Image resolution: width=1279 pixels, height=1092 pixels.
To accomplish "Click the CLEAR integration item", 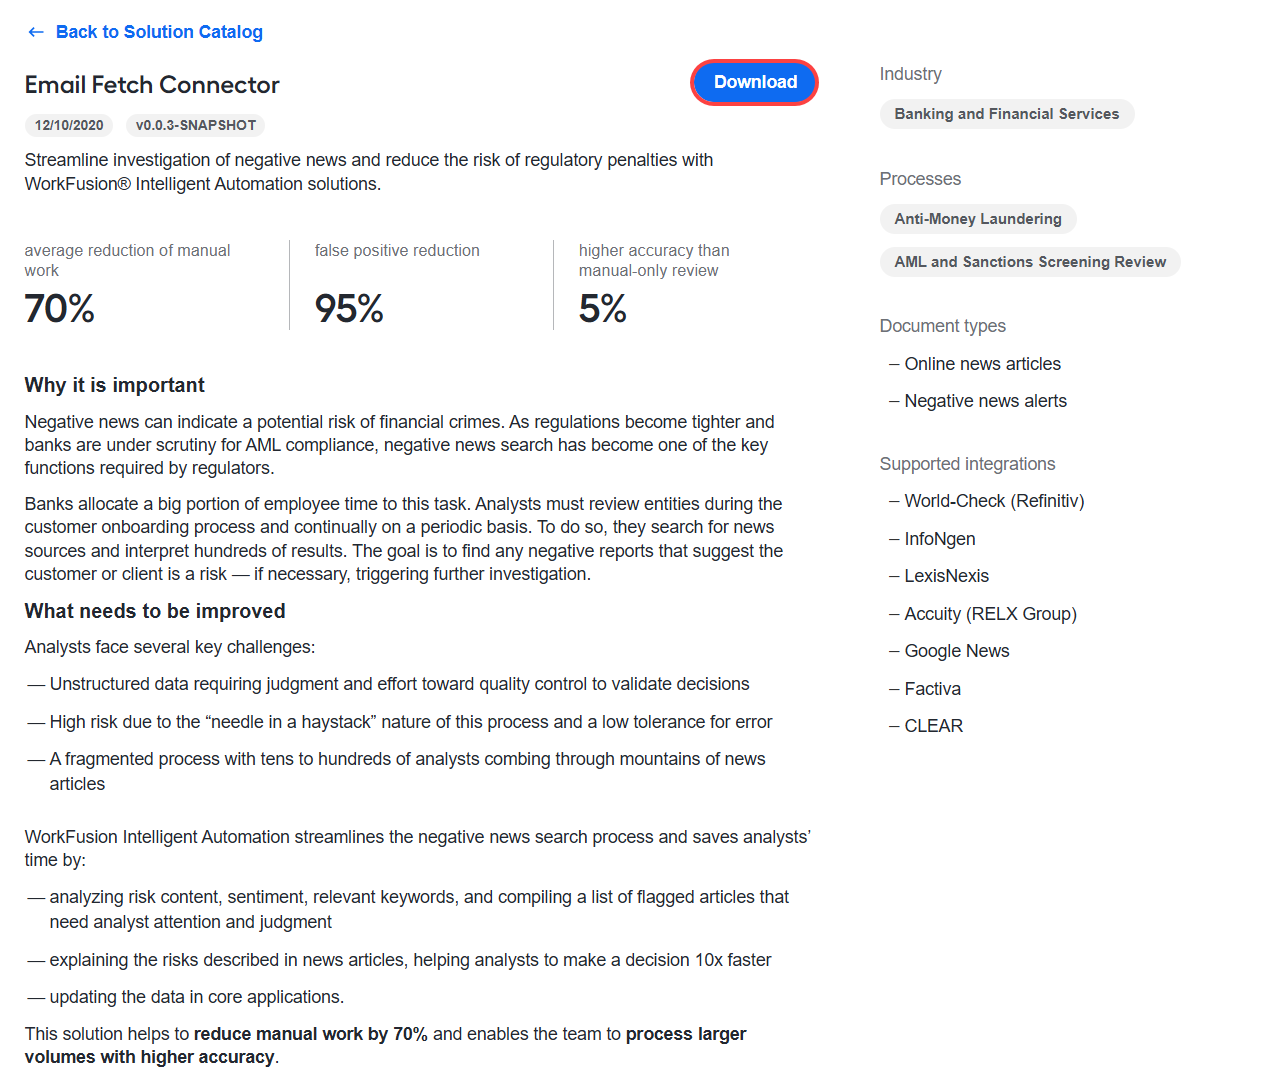I will point(933,726).
